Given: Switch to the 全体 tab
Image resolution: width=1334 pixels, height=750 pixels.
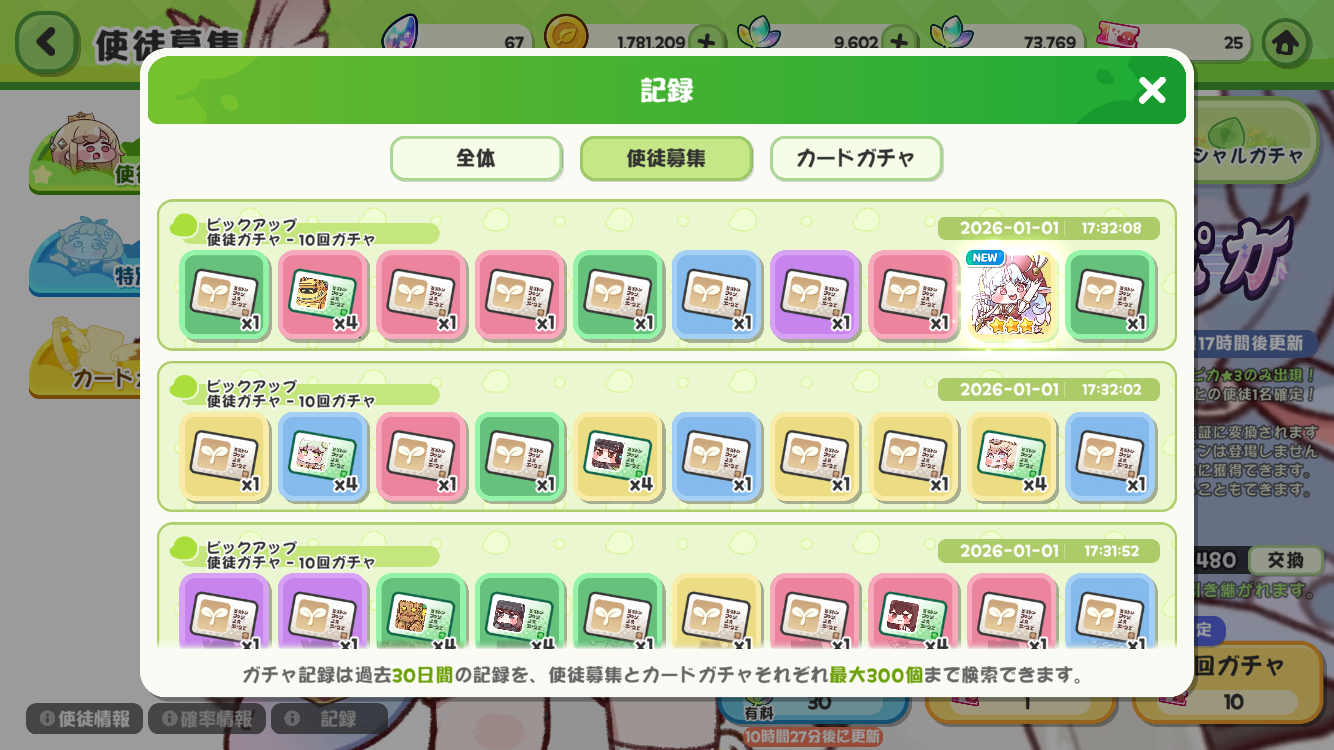Looking at the screenshot, I should point(476,158).
